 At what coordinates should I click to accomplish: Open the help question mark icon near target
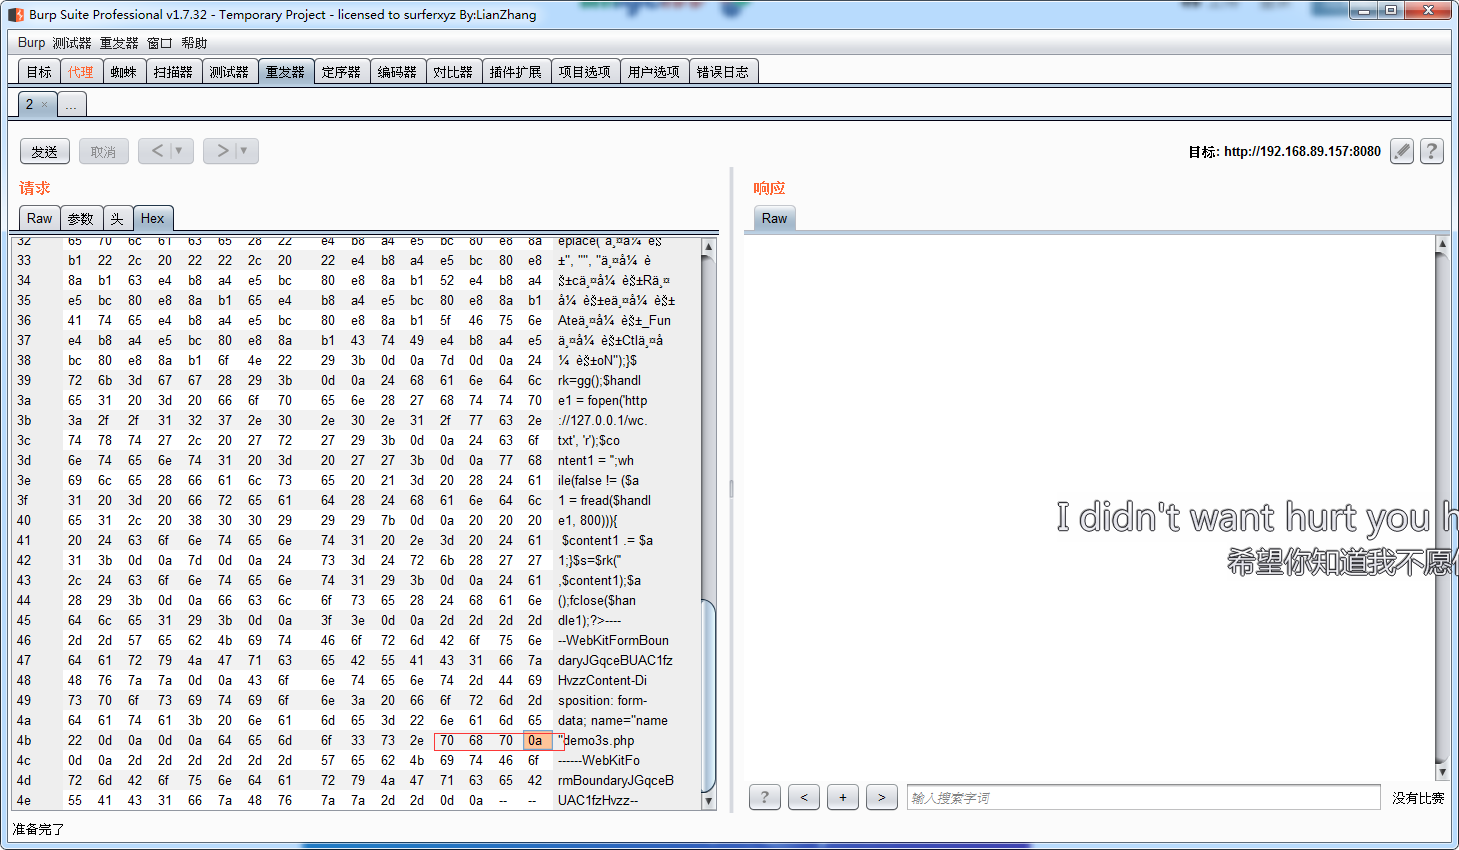click(1432, 151)
